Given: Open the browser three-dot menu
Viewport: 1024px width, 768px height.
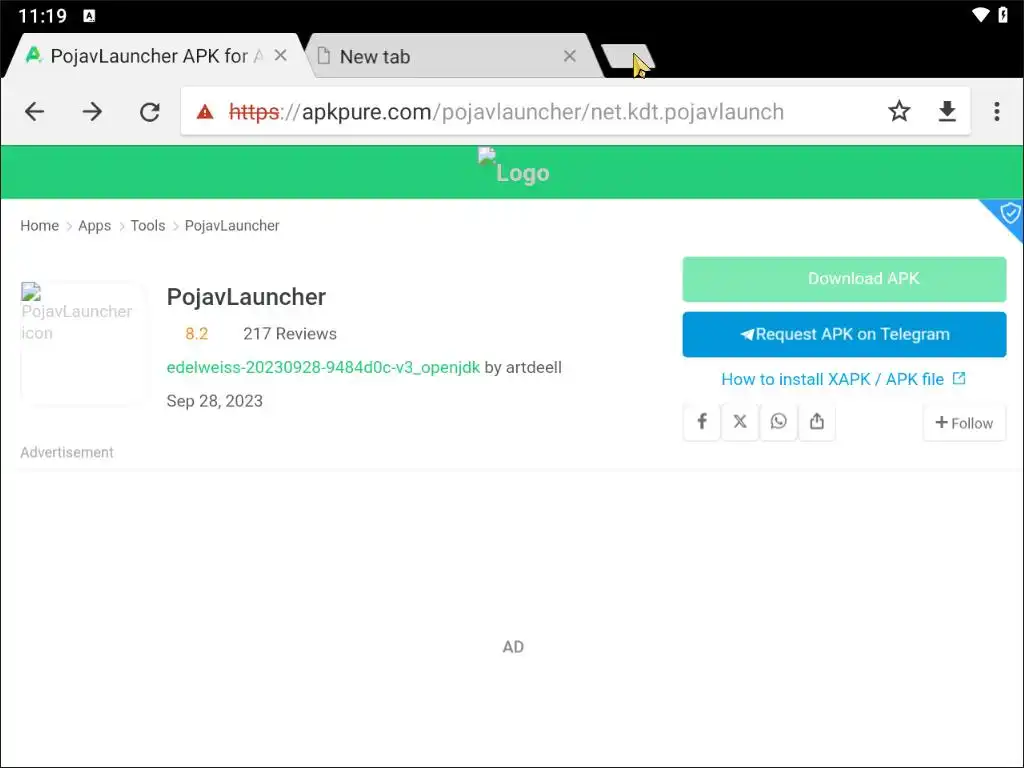Looking at the screenshot, I should 997,112.
